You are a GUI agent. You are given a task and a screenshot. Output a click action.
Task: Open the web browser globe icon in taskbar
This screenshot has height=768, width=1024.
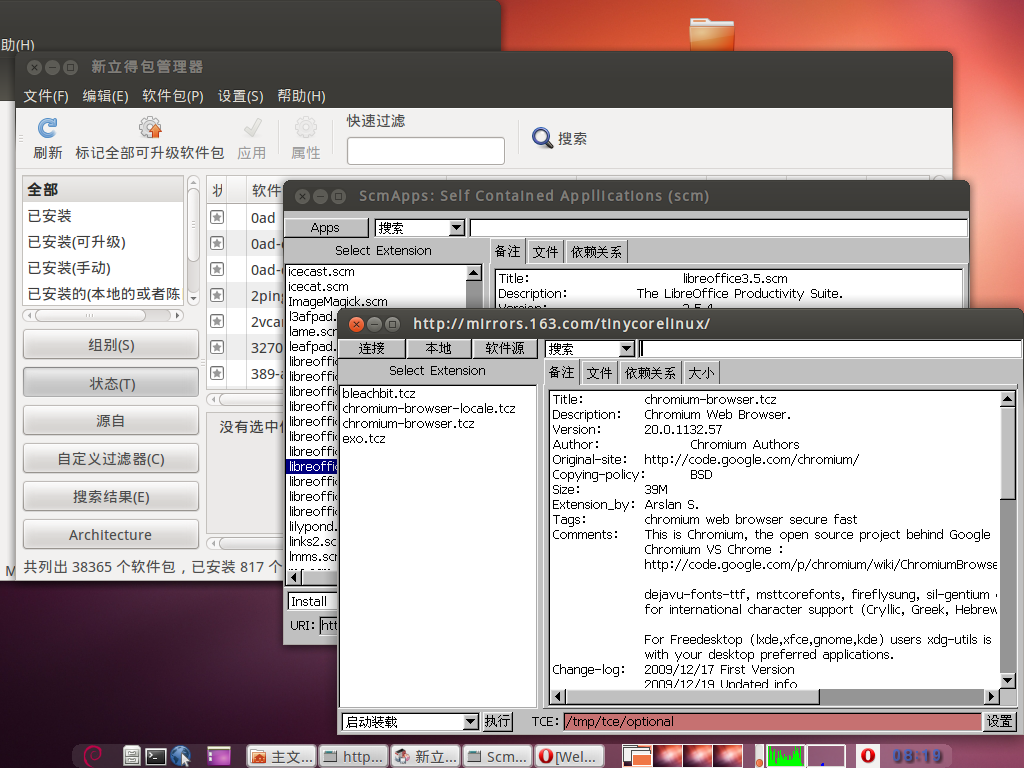pyautogui.click(x=181, y=756)
